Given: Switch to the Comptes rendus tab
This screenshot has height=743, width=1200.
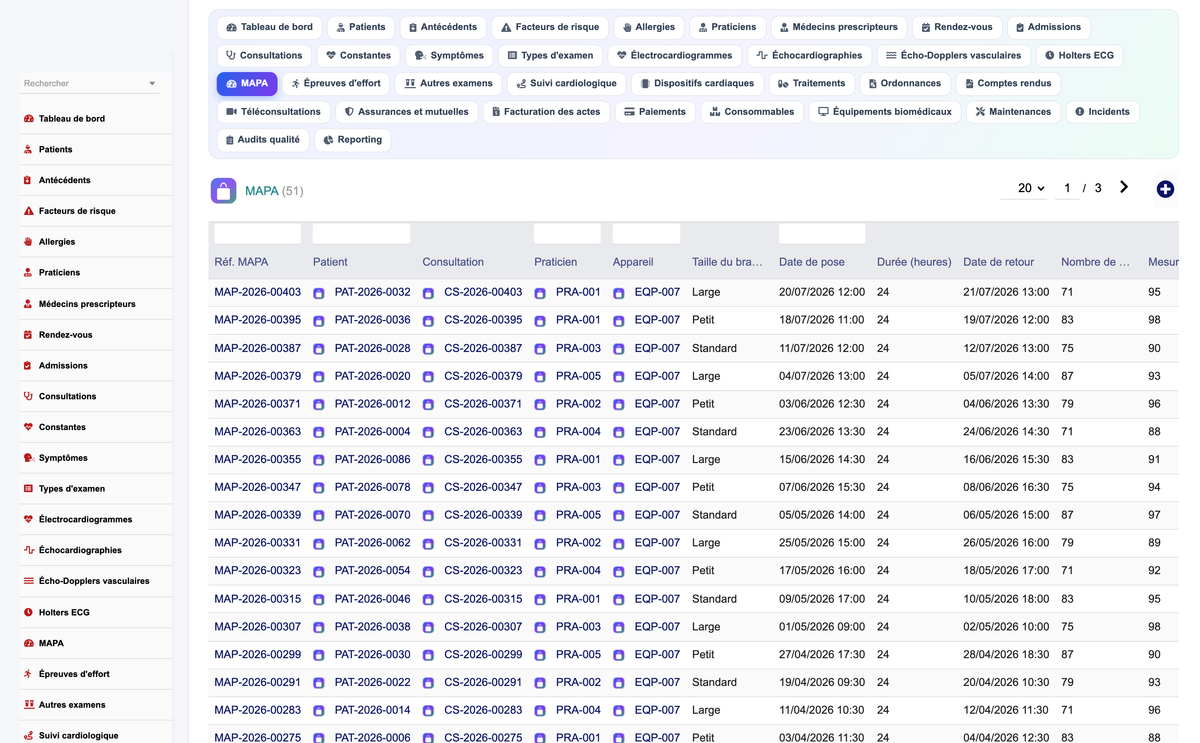Looking at the screenshot, I should pyautogui.click(x=1007, y=84).
